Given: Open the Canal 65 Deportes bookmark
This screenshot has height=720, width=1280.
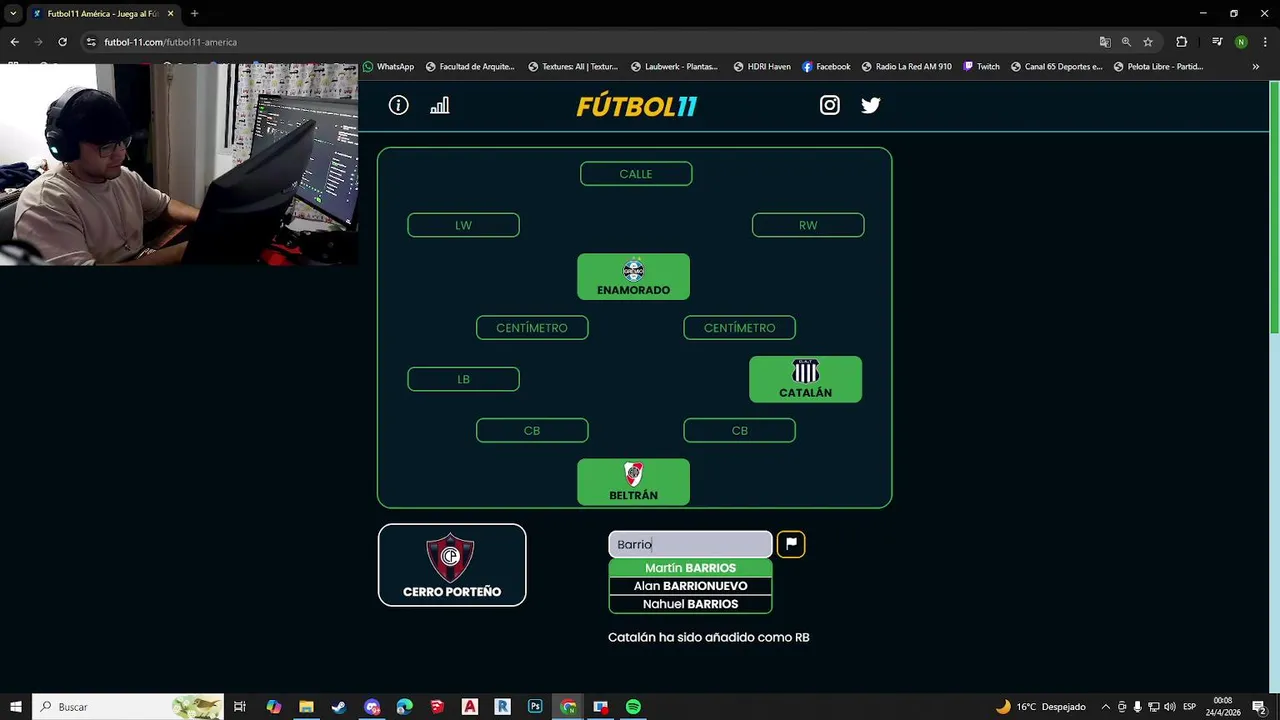Looking at the screenshot, I should [x=1056, y=67].
